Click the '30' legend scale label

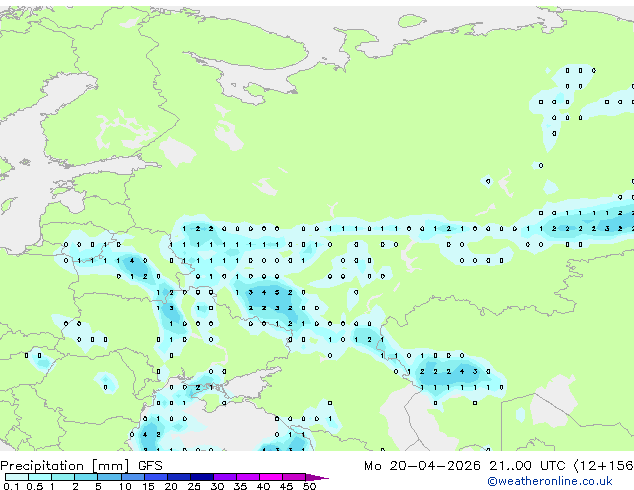pos(217,486)
